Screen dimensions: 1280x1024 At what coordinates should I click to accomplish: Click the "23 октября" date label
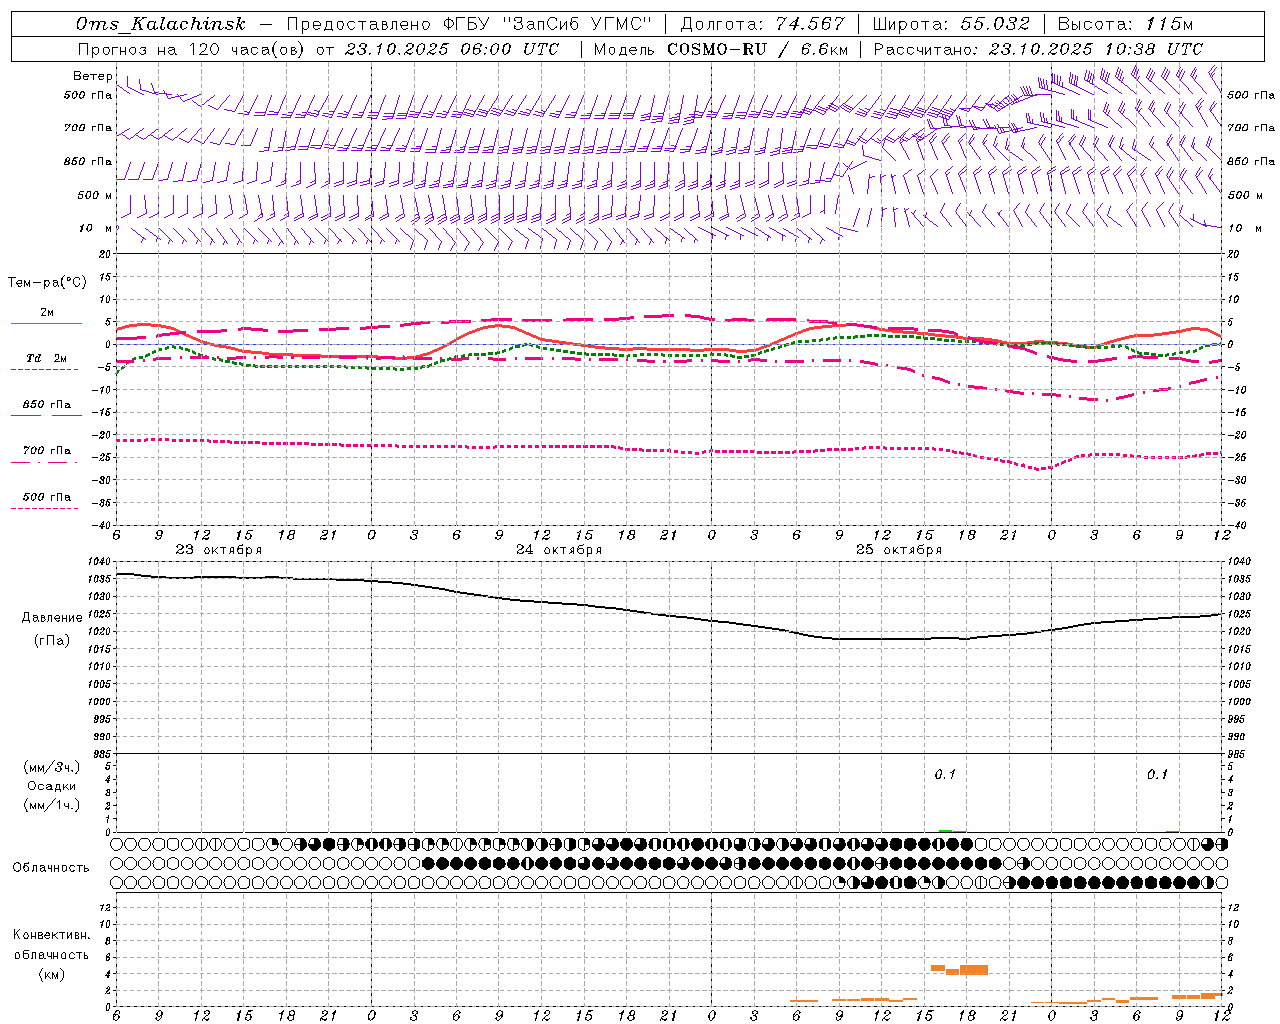pos(219,550)
